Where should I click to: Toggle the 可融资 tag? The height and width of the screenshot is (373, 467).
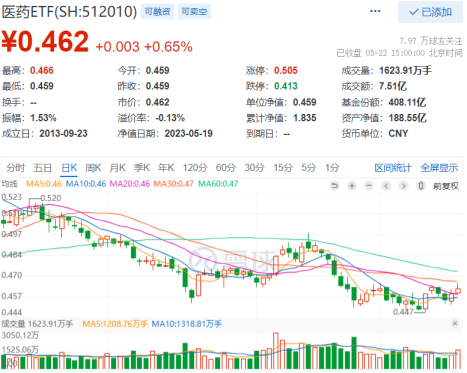coord(157,12)
